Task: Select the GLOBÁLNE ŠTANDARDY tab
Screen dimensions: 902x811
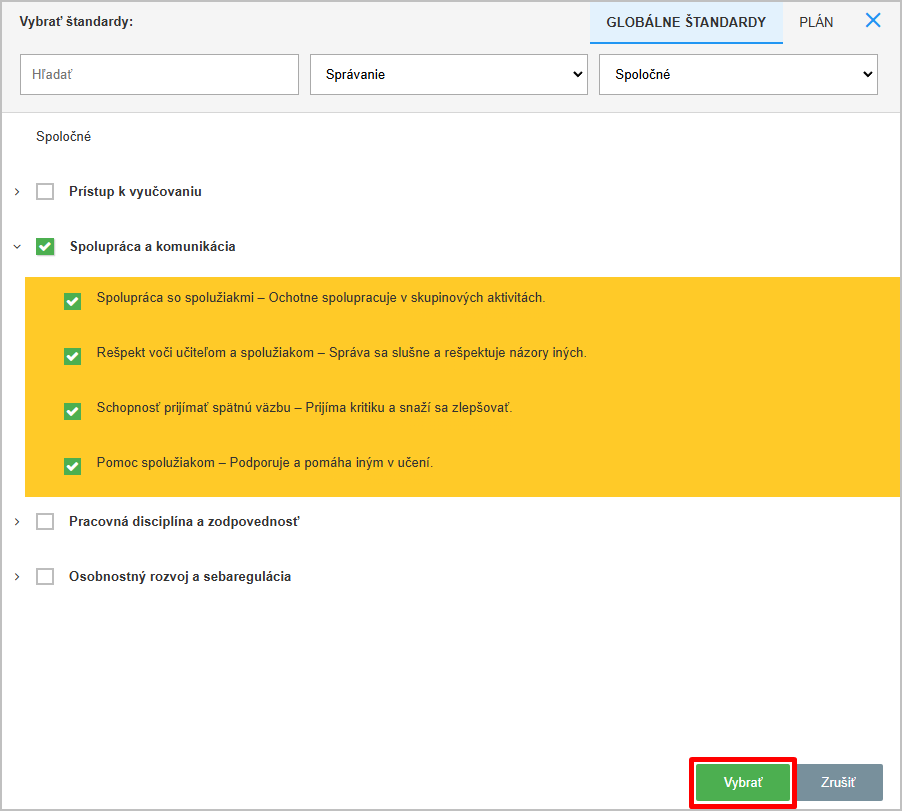Action: click(x=686, y=22)
